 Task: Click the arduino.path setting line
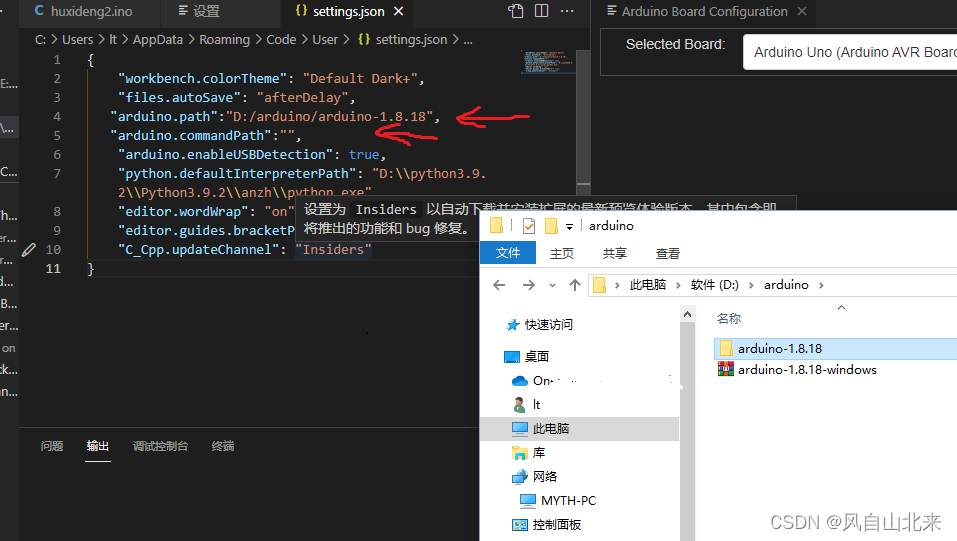[275, 117]
